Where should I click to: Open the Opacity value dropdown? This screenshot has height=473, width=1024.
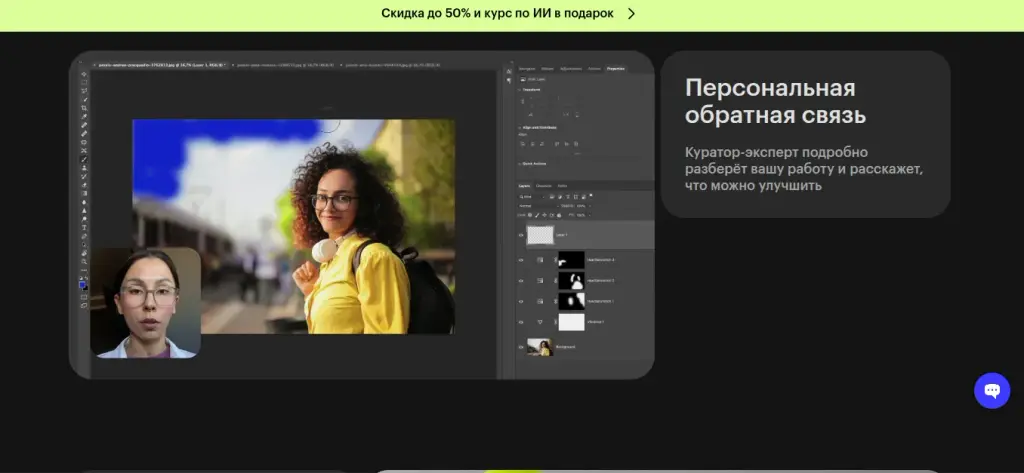pos(590,206)
